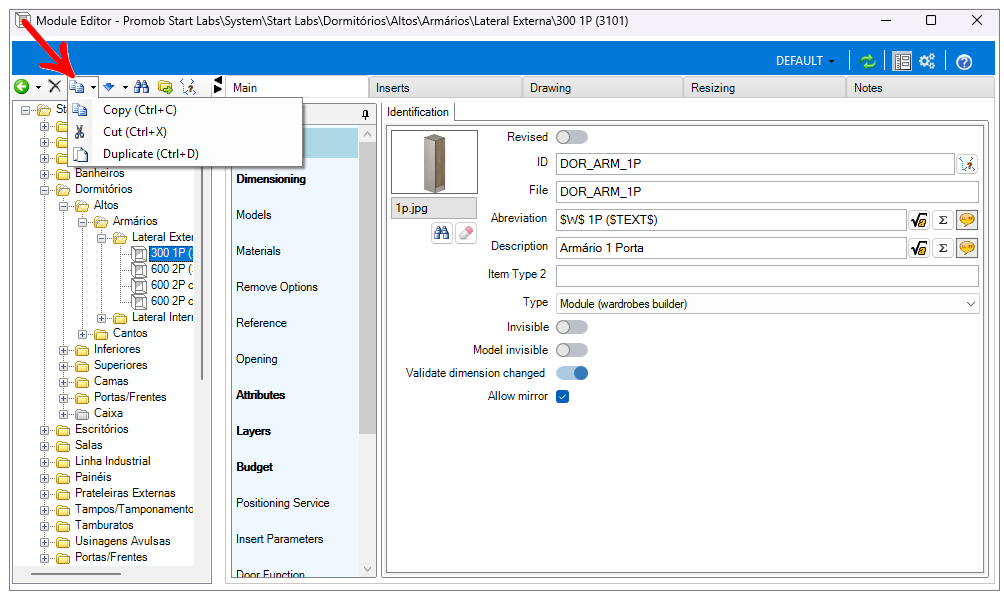
Task: Click the blue help question mark icon
Action: click(964, 61)
